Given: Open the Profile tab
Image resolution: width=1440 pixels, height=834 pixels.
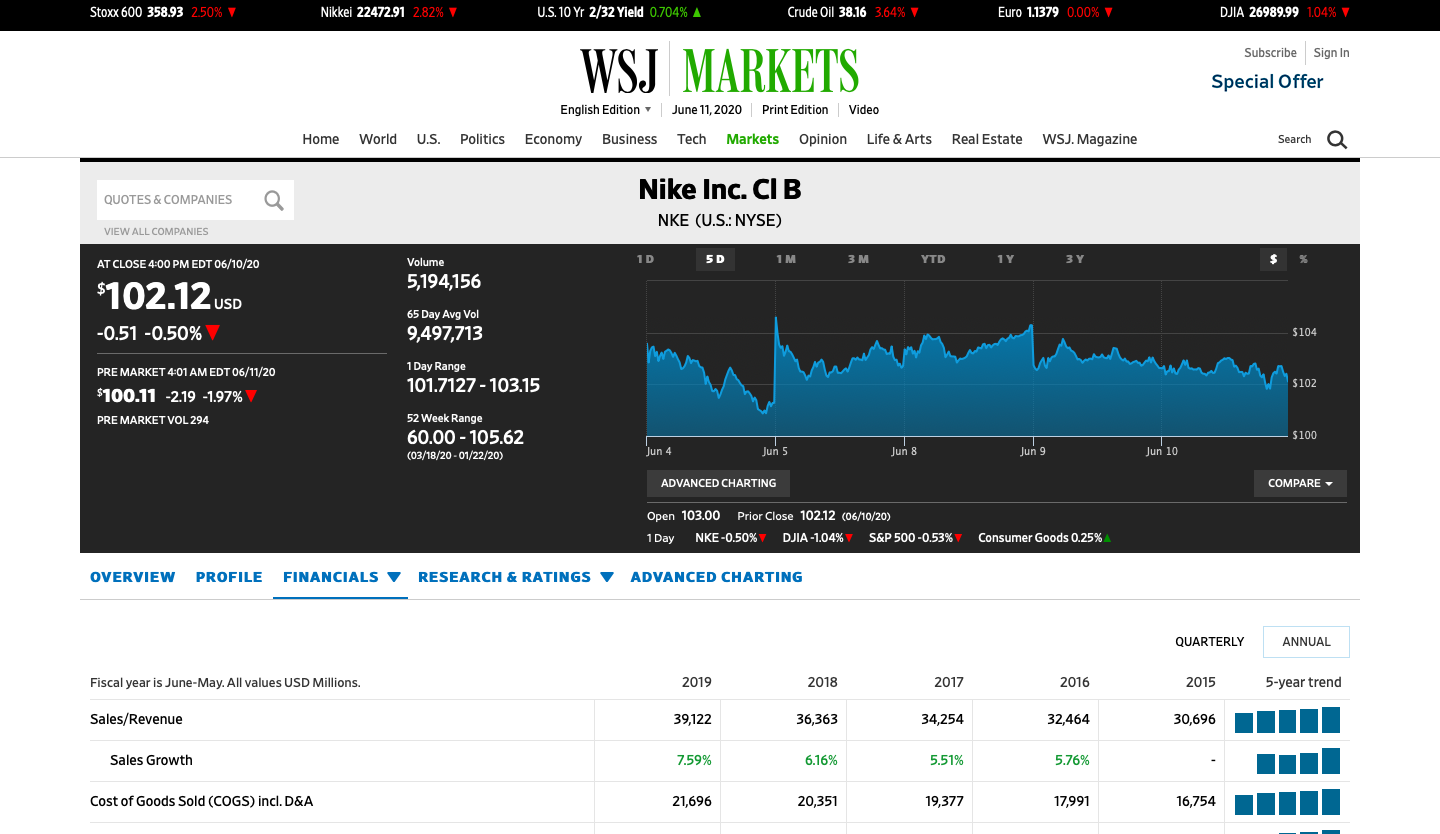Looking at the screenshot, I should click(x=229, y=577).
